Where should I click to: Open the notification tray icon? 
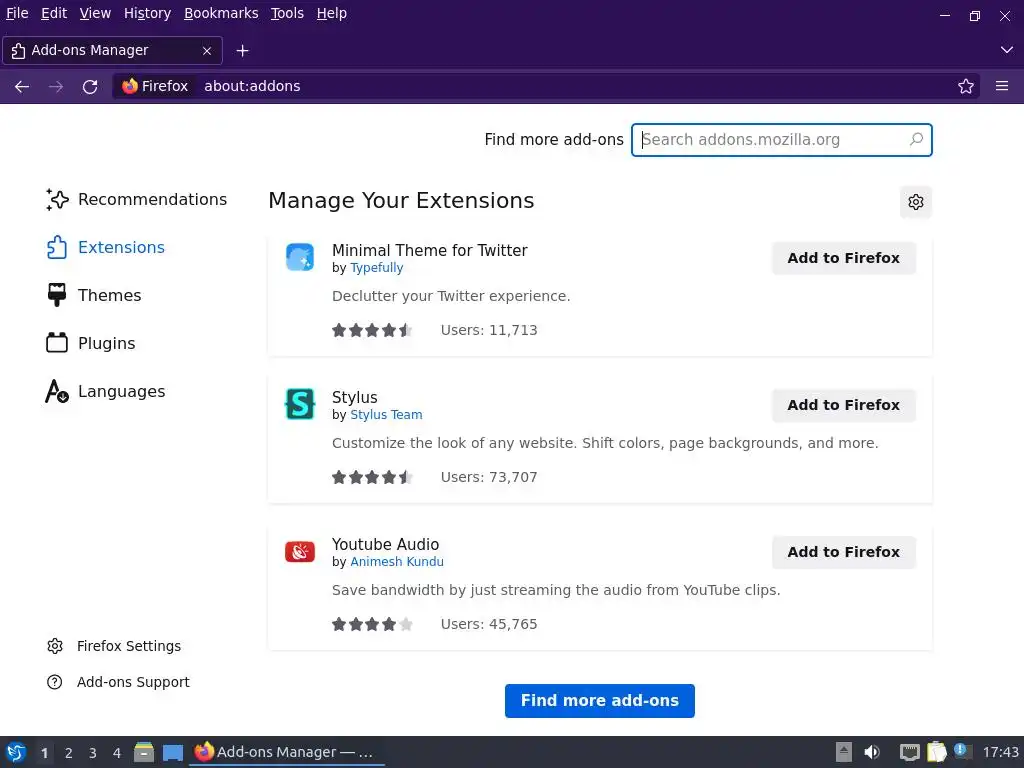961,751
